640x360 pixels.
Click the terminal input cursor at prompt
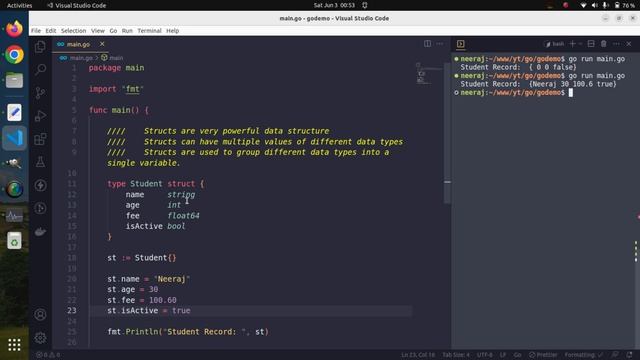(571, 93)
